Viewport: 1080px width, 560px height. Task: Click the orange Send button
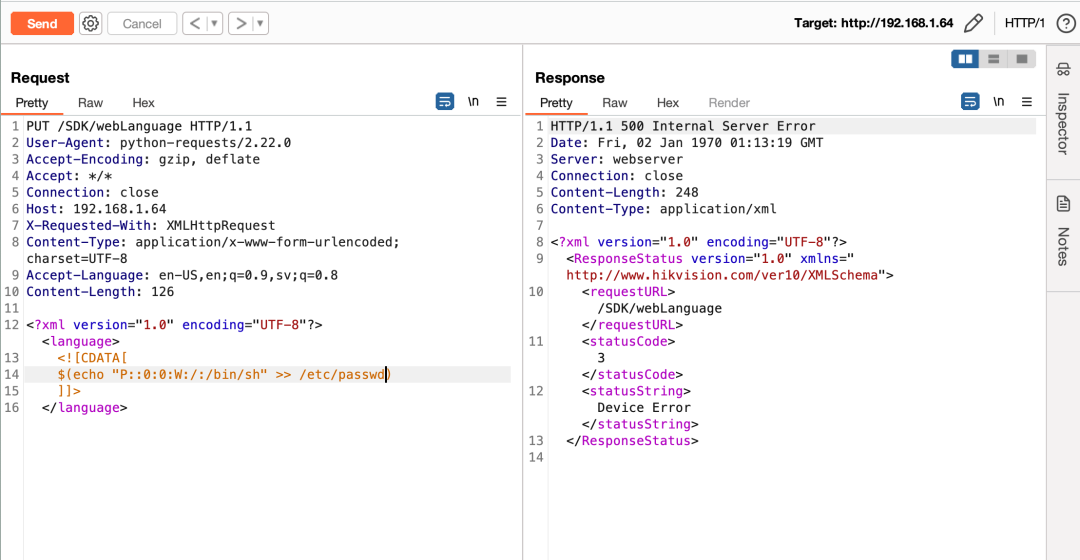[x=42, y=23]
